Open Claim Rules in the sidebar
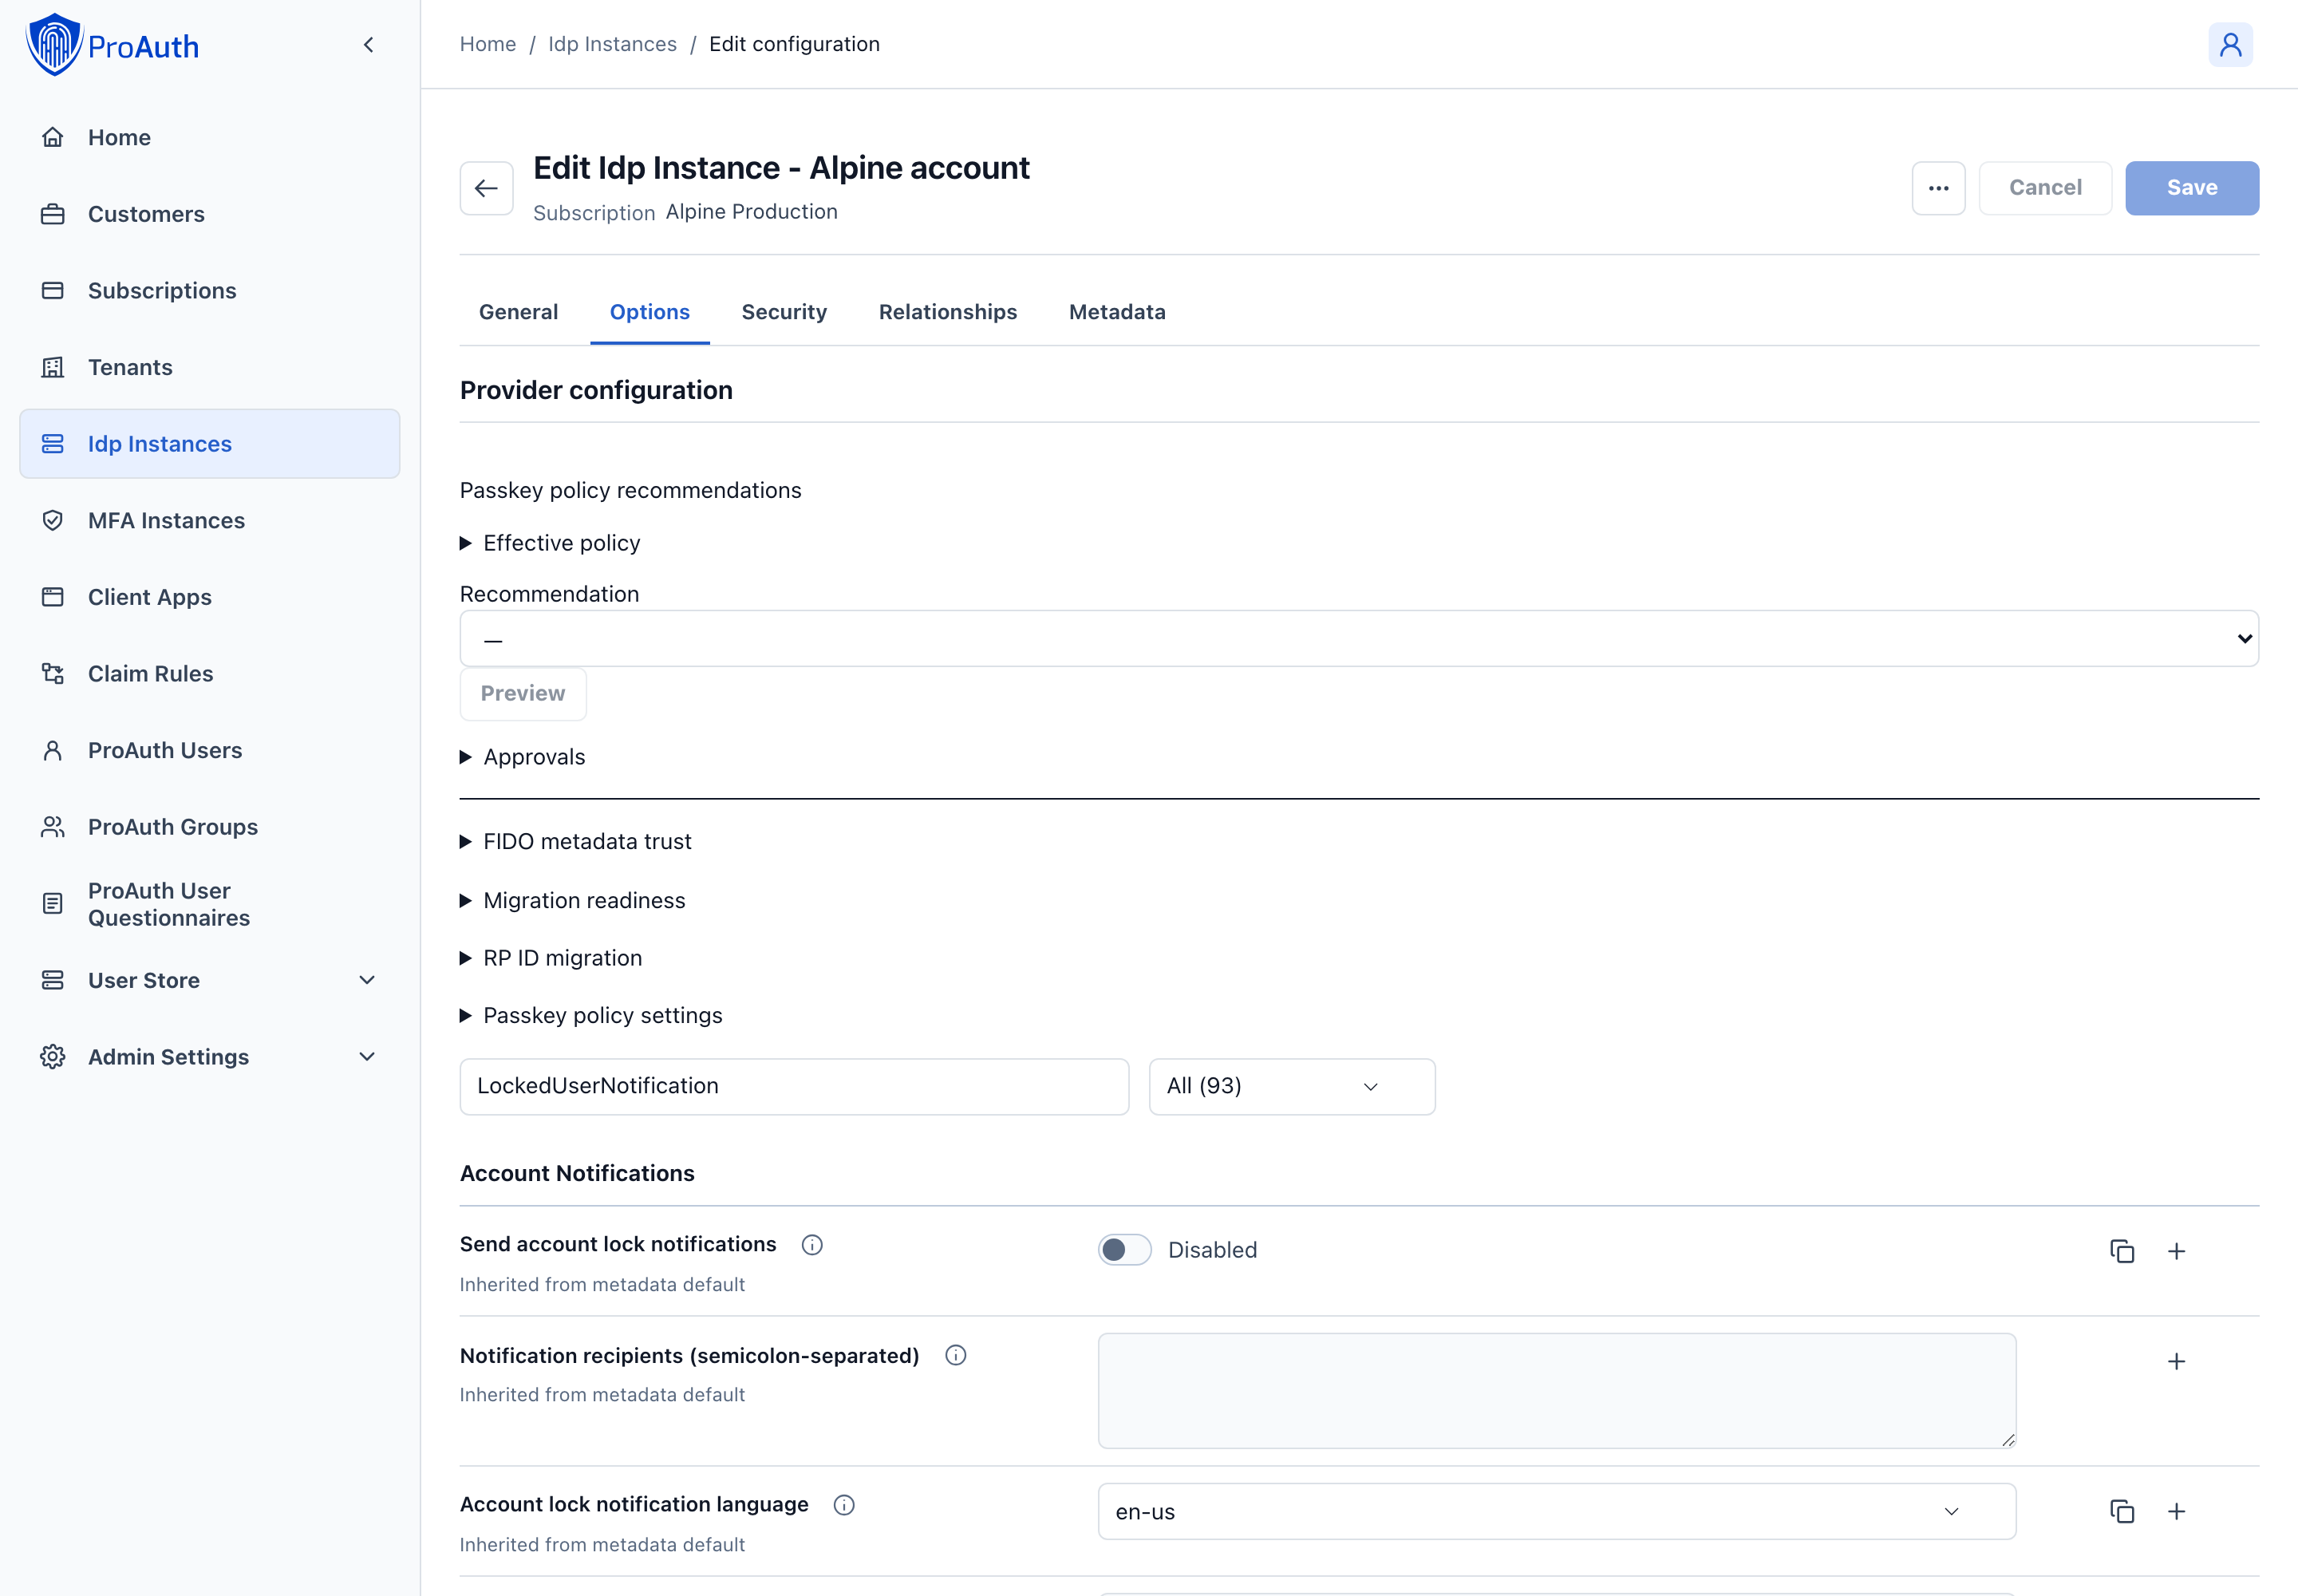2298x1596 pixels. pyautogui.click(x=210, y=674)
